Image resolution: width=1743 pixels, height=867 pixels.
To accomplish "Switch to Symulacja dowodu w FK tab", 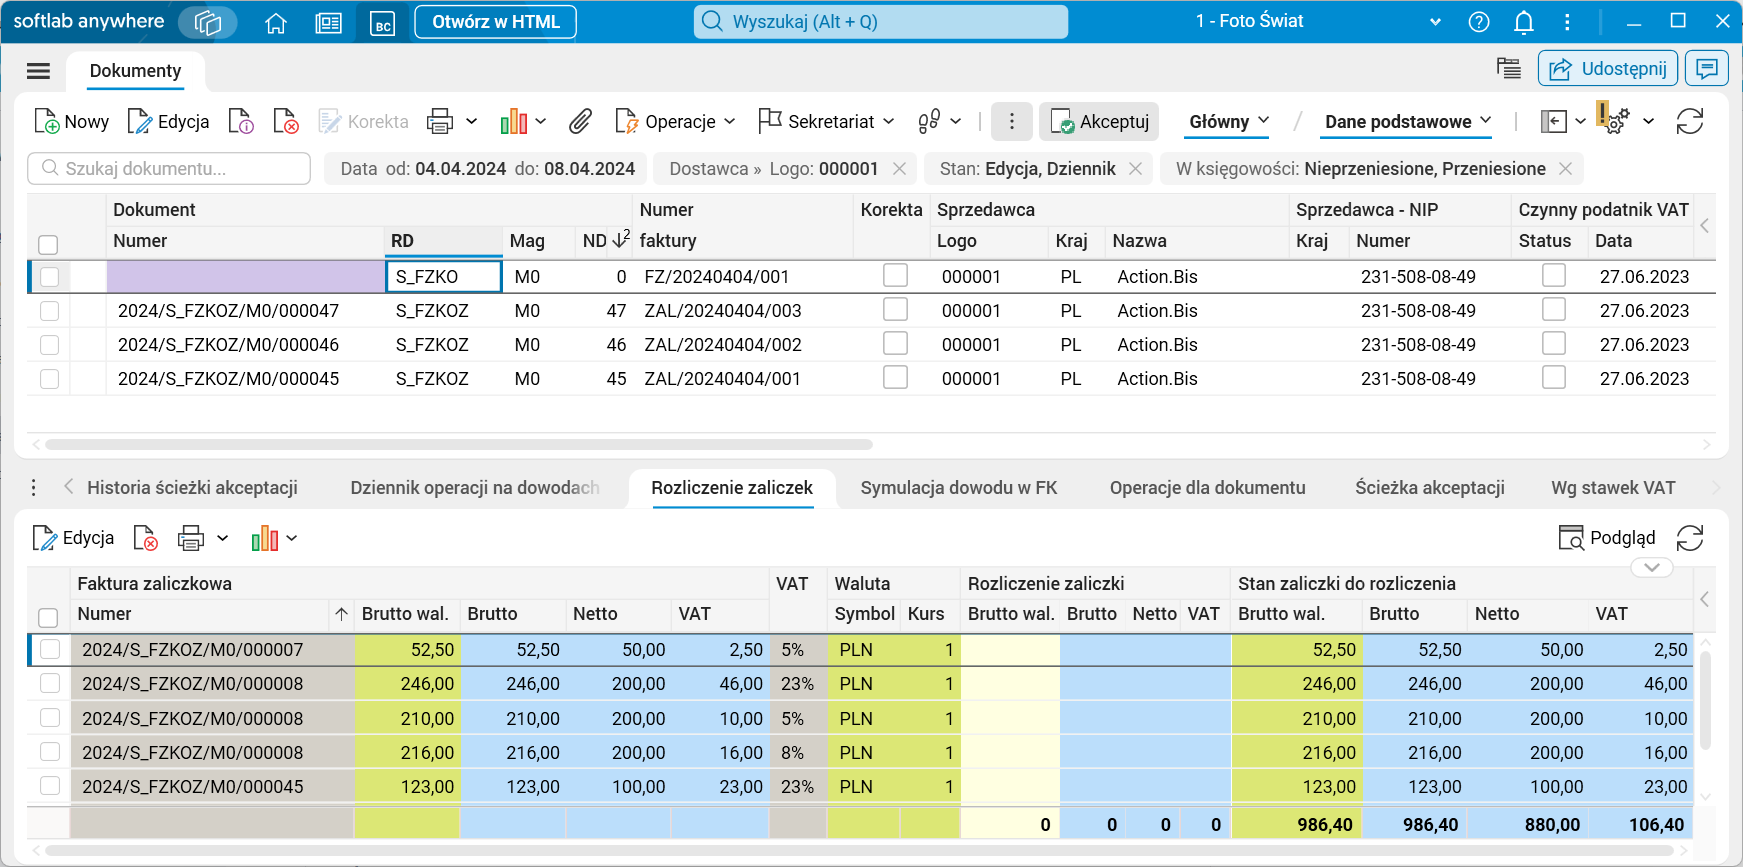I will [x=958, y=488].
